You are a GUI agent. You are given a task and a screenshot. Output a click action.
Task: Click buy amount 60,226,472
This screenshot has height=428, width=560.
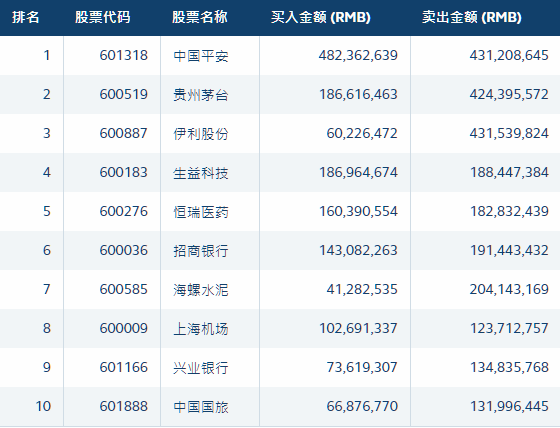[362, 133]
